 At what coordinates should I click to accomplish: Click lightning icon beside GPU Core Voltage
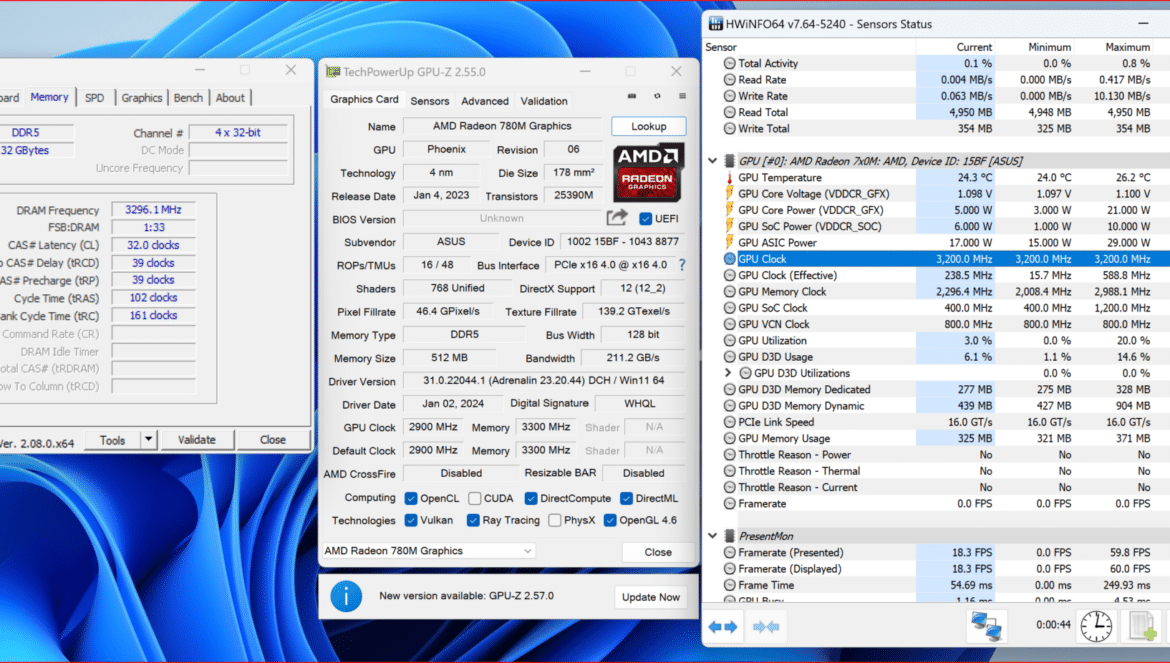click(x=730, y=194)
